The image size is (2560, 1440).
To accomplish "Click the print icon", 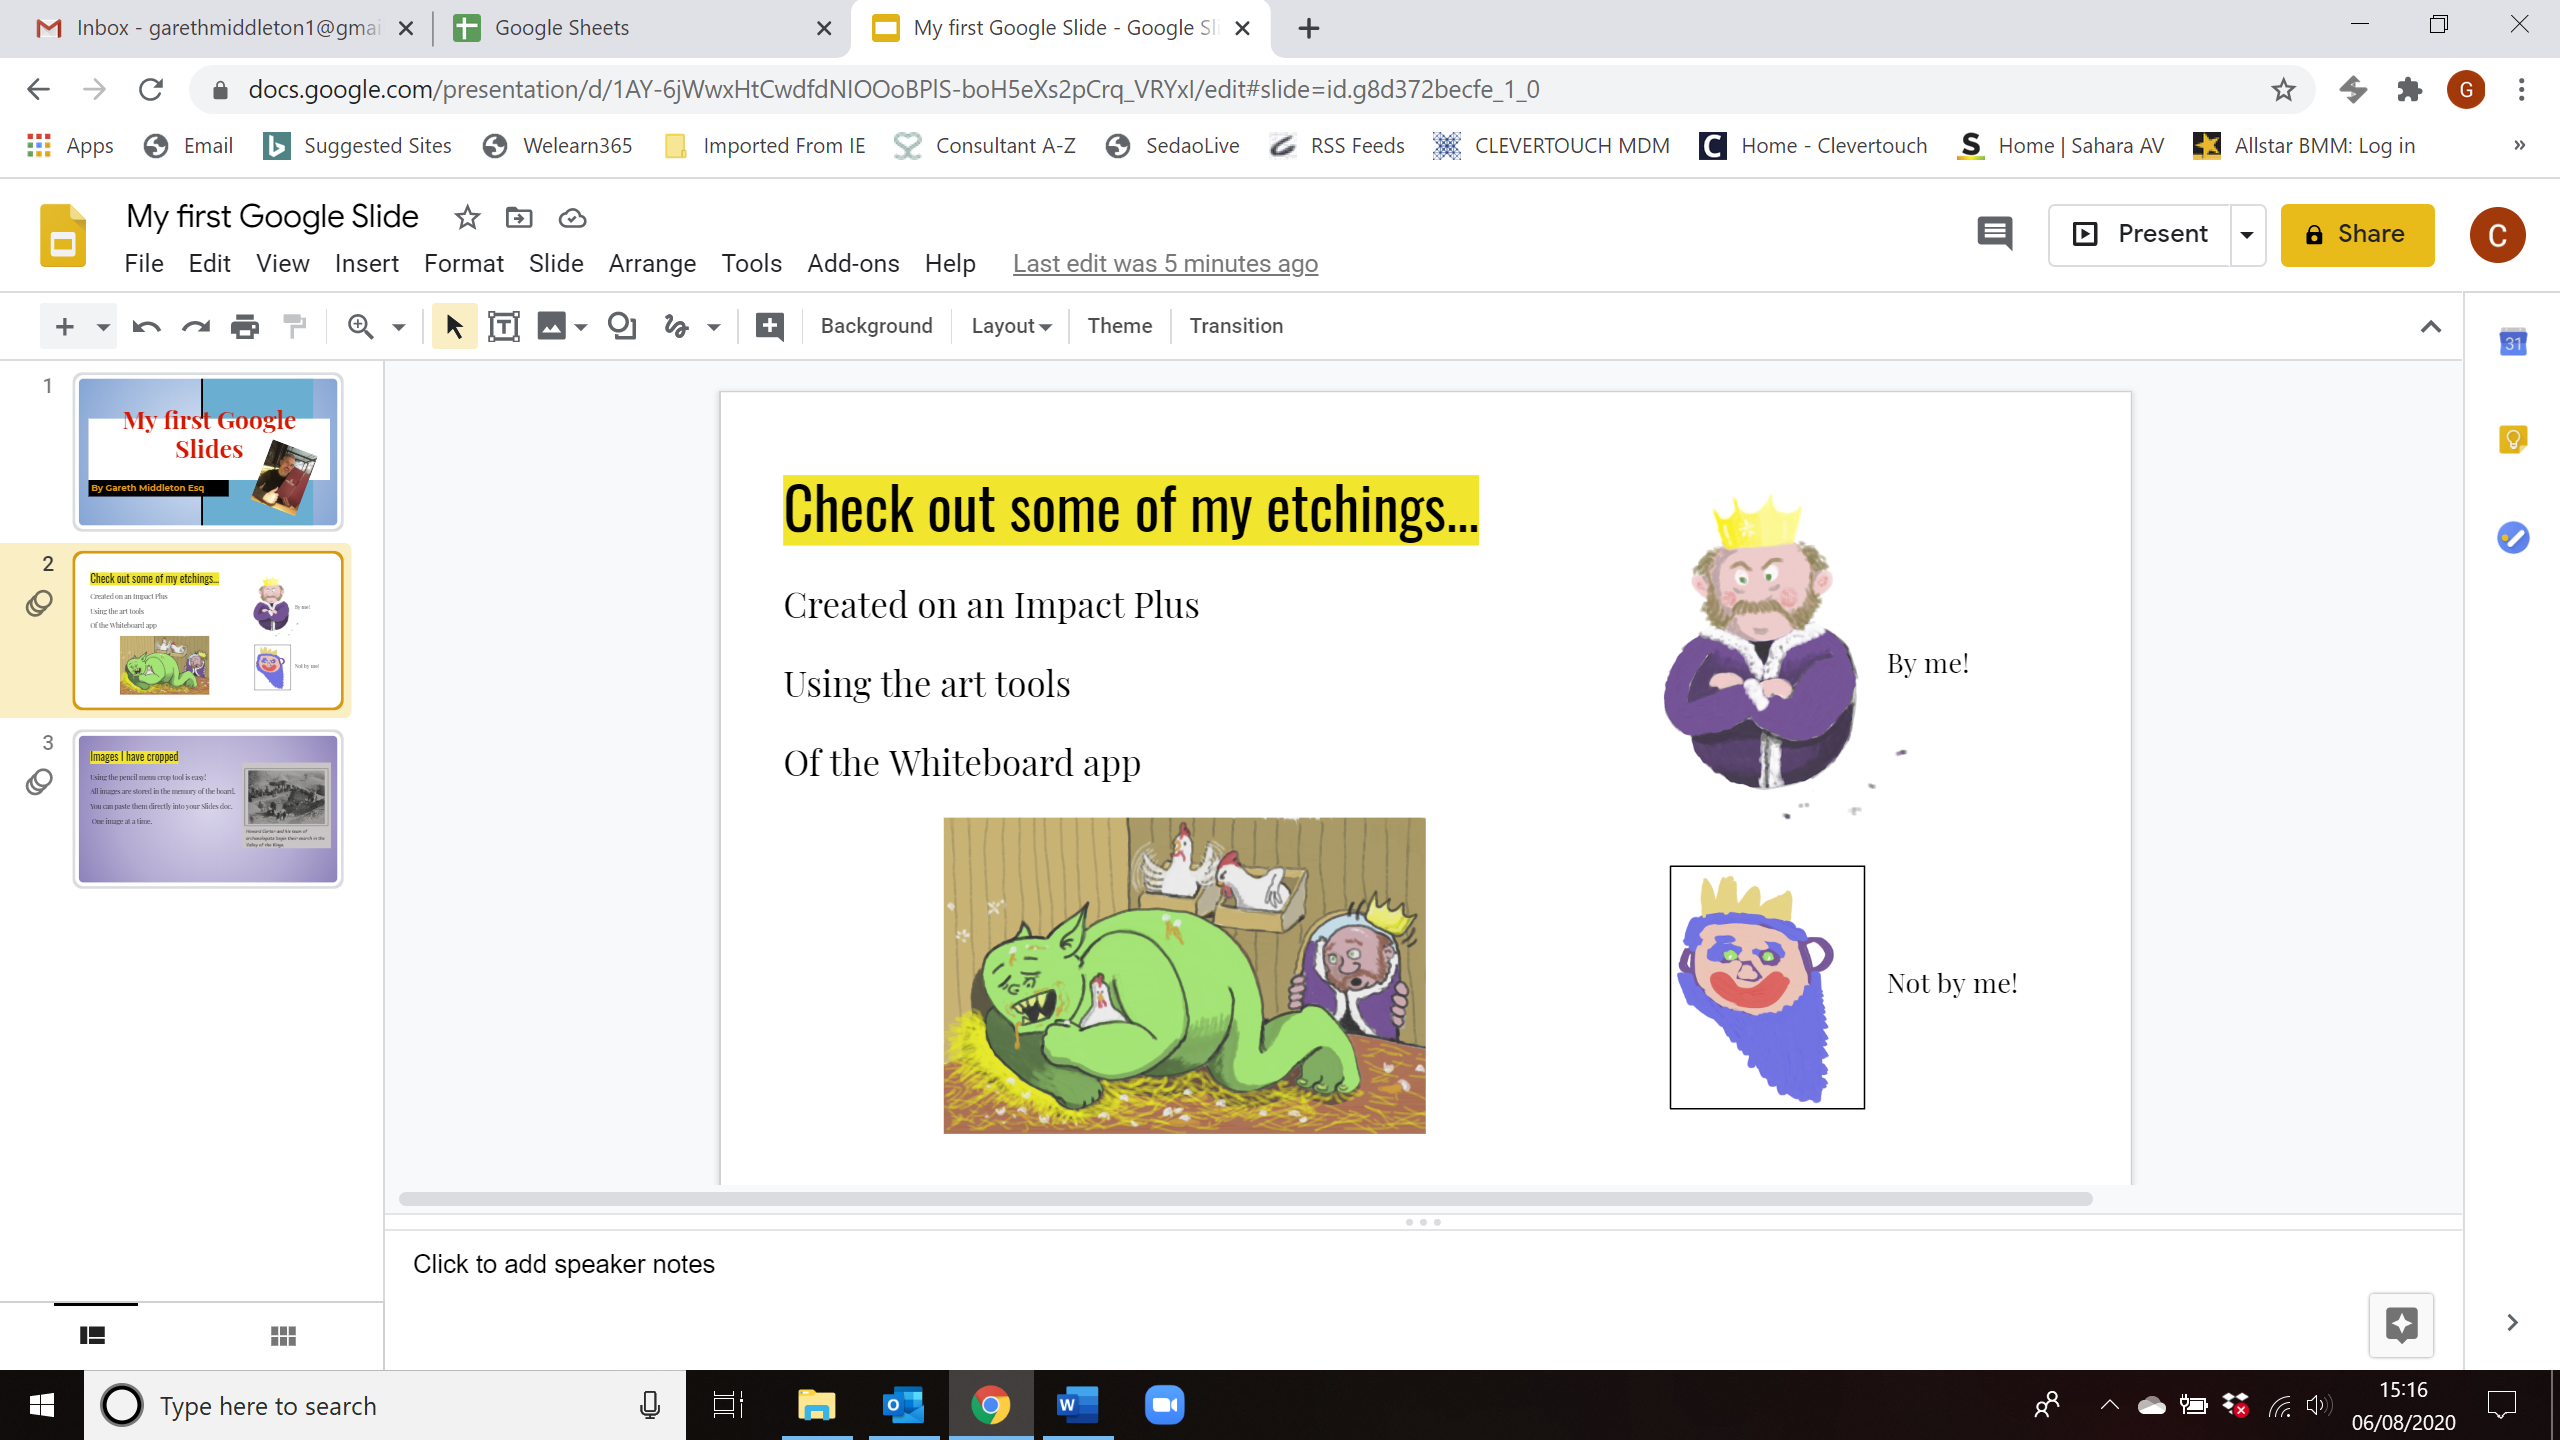I will click(245, 326).
